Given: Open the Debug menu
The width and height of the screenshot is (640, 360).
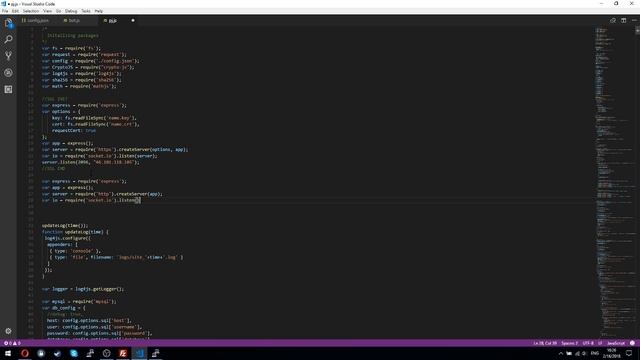Looking at the screenshot, I should pos(71,11).
